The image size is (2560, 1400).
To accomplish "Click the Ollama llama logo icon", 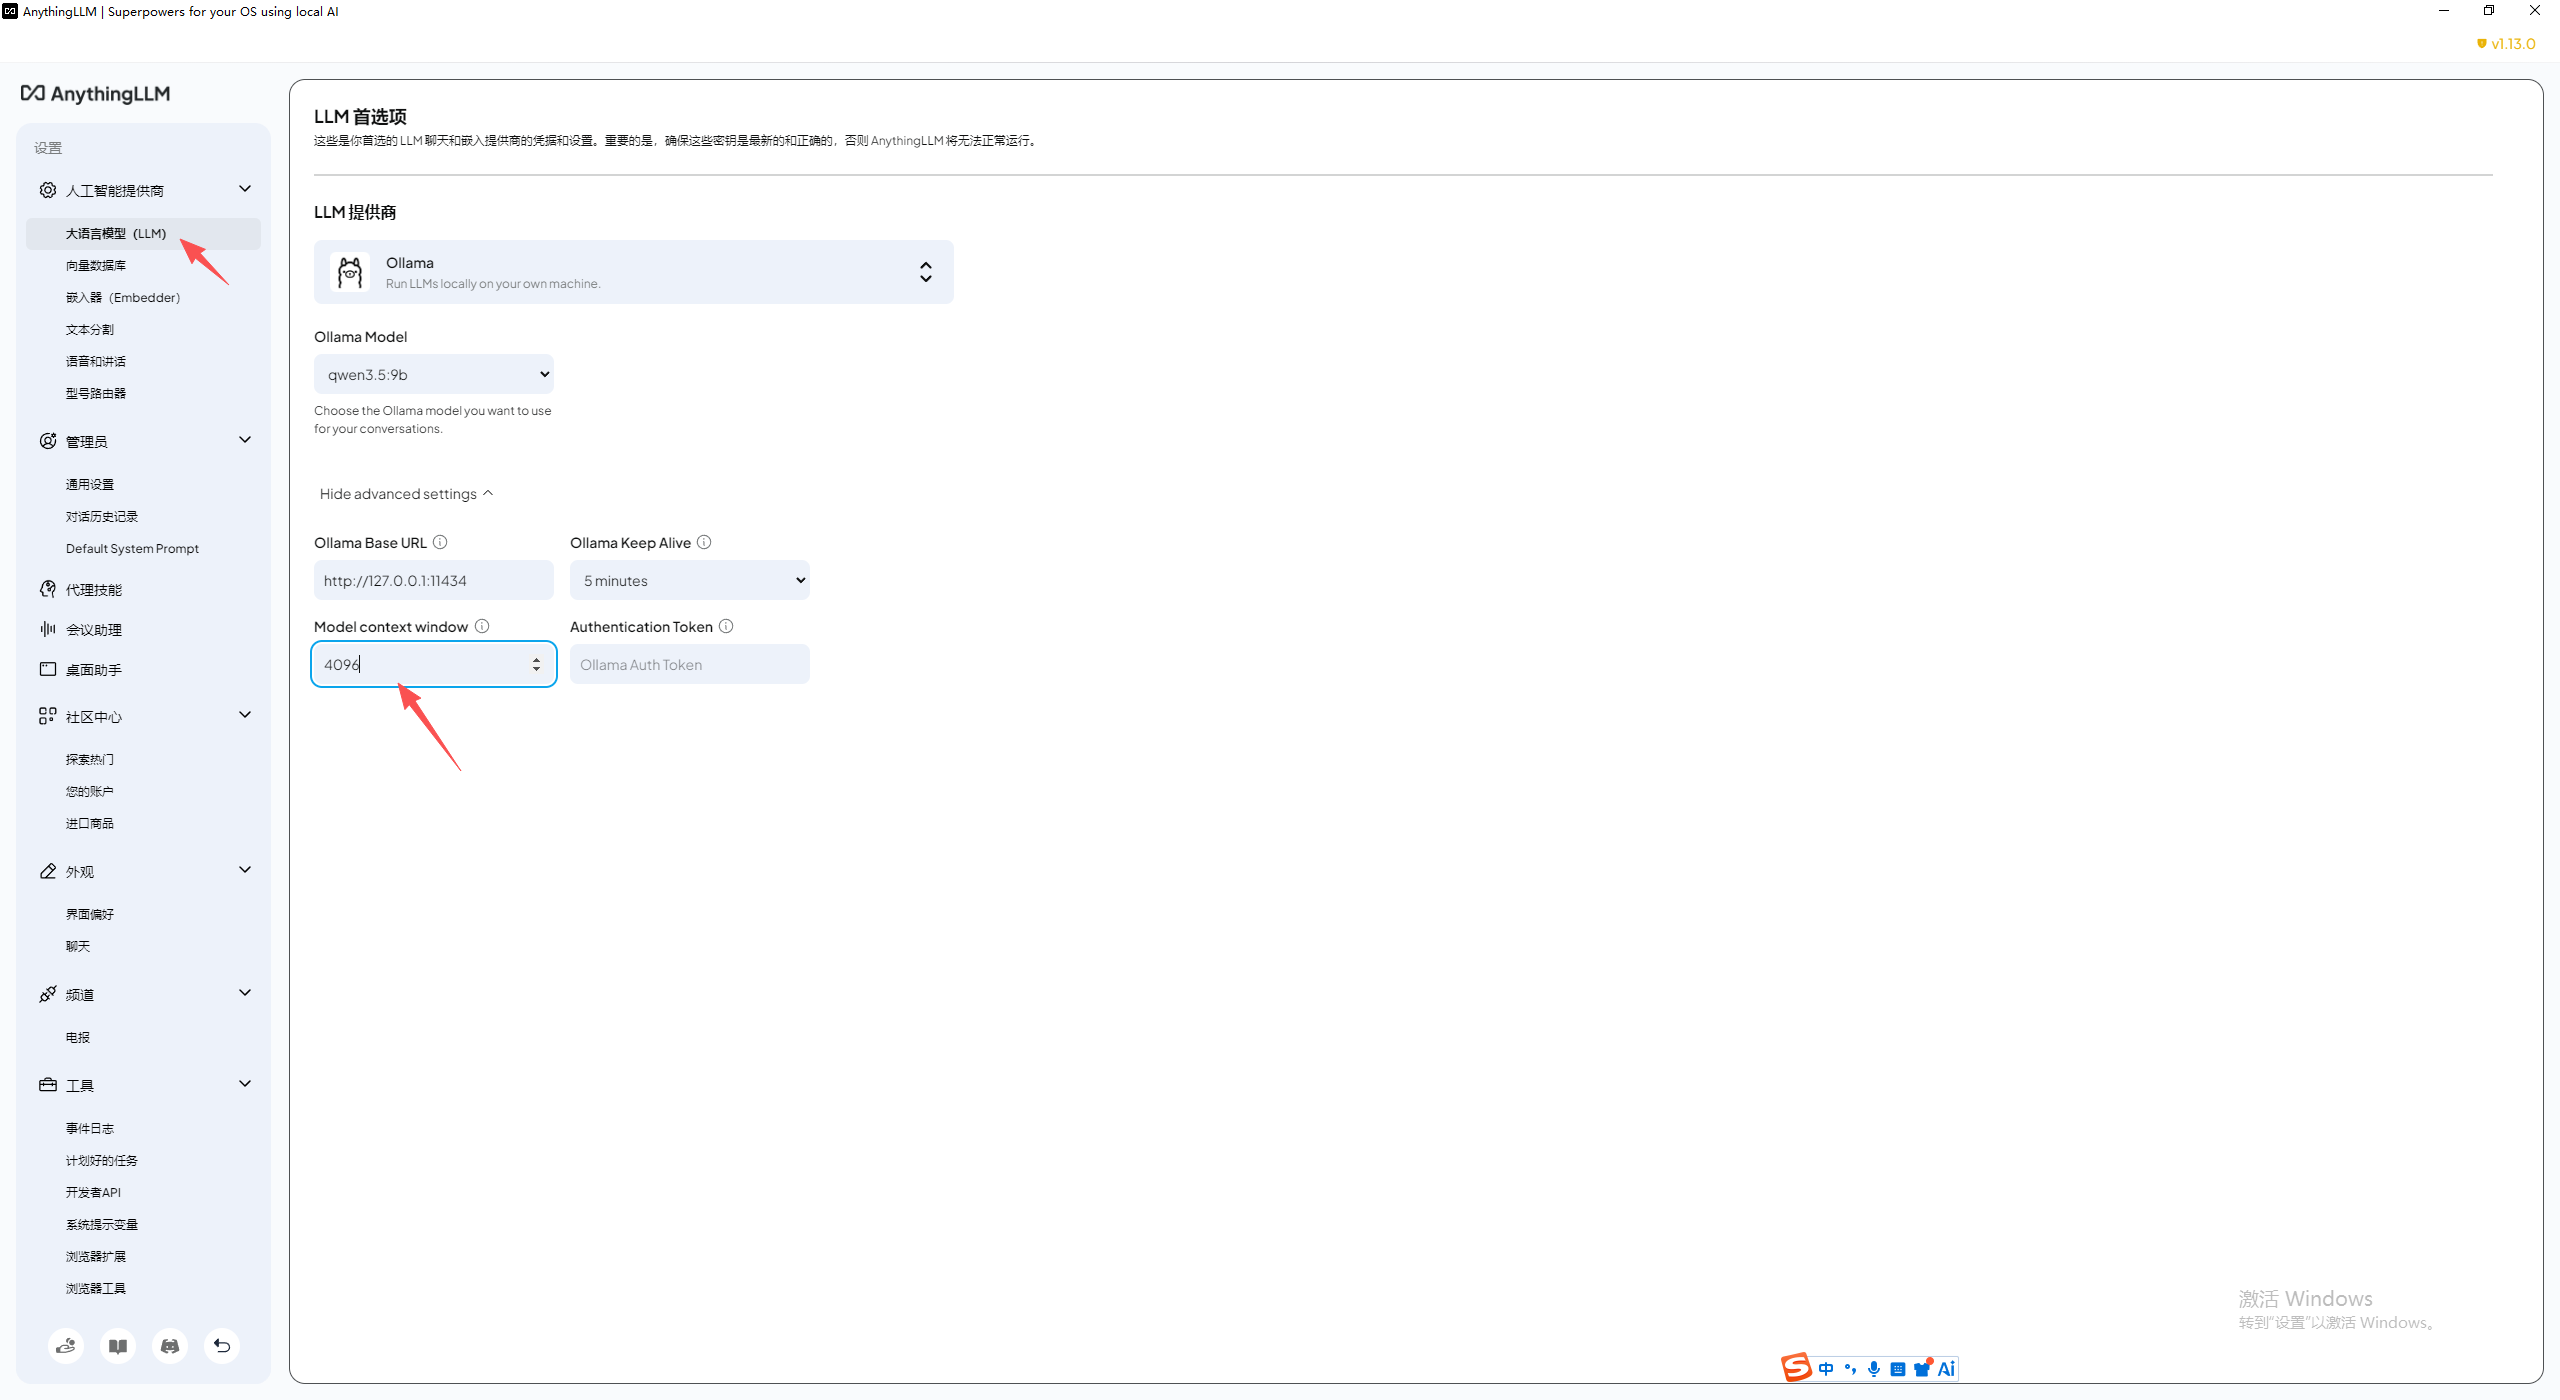I will [350, 272].
